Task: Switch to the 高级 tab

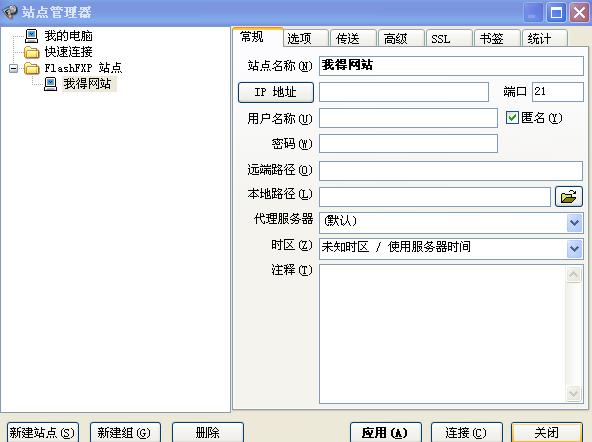Action: (x=401, y=39)
